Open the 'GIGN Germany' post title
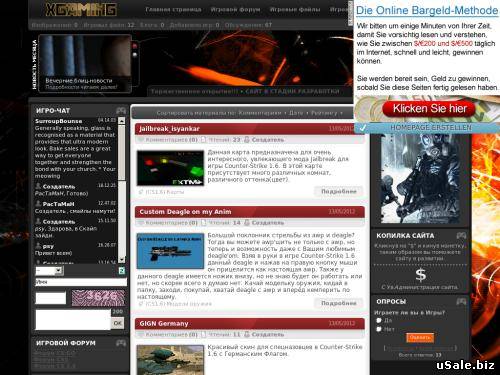This screenshot has height=375, width=500. 164,323
